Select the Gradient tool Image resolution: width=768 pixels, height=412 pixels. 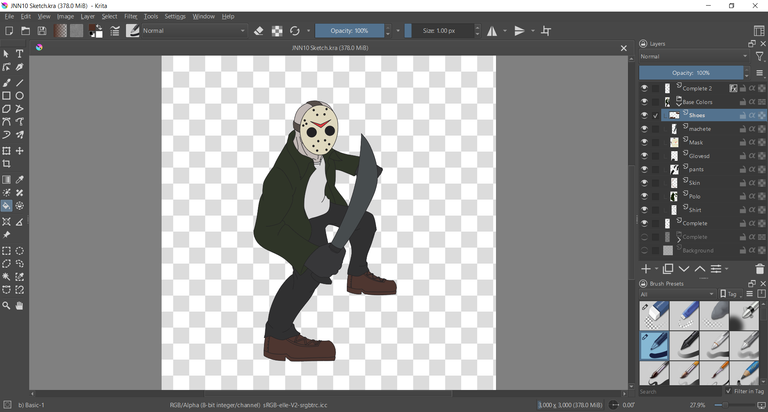(x=6, y=180)
